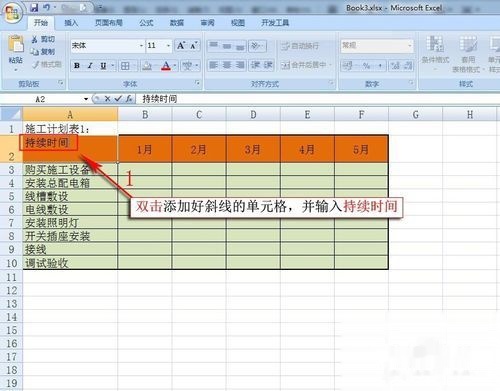This screenshot has width=500, height=391.
Task: Open the underline style dropdown arrow
Action: click(x=112, y=66)
